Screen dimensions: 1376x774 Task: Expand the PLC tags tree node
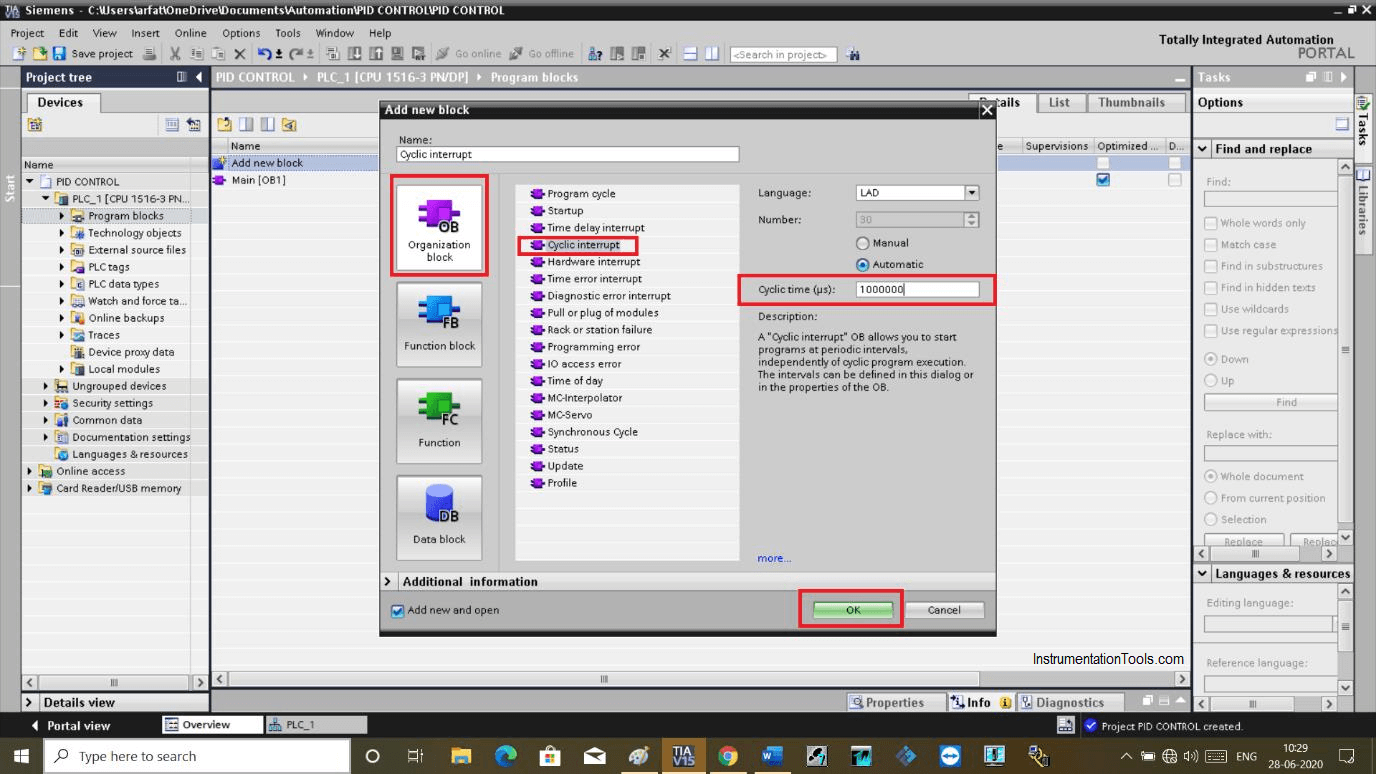pos(62,267)
